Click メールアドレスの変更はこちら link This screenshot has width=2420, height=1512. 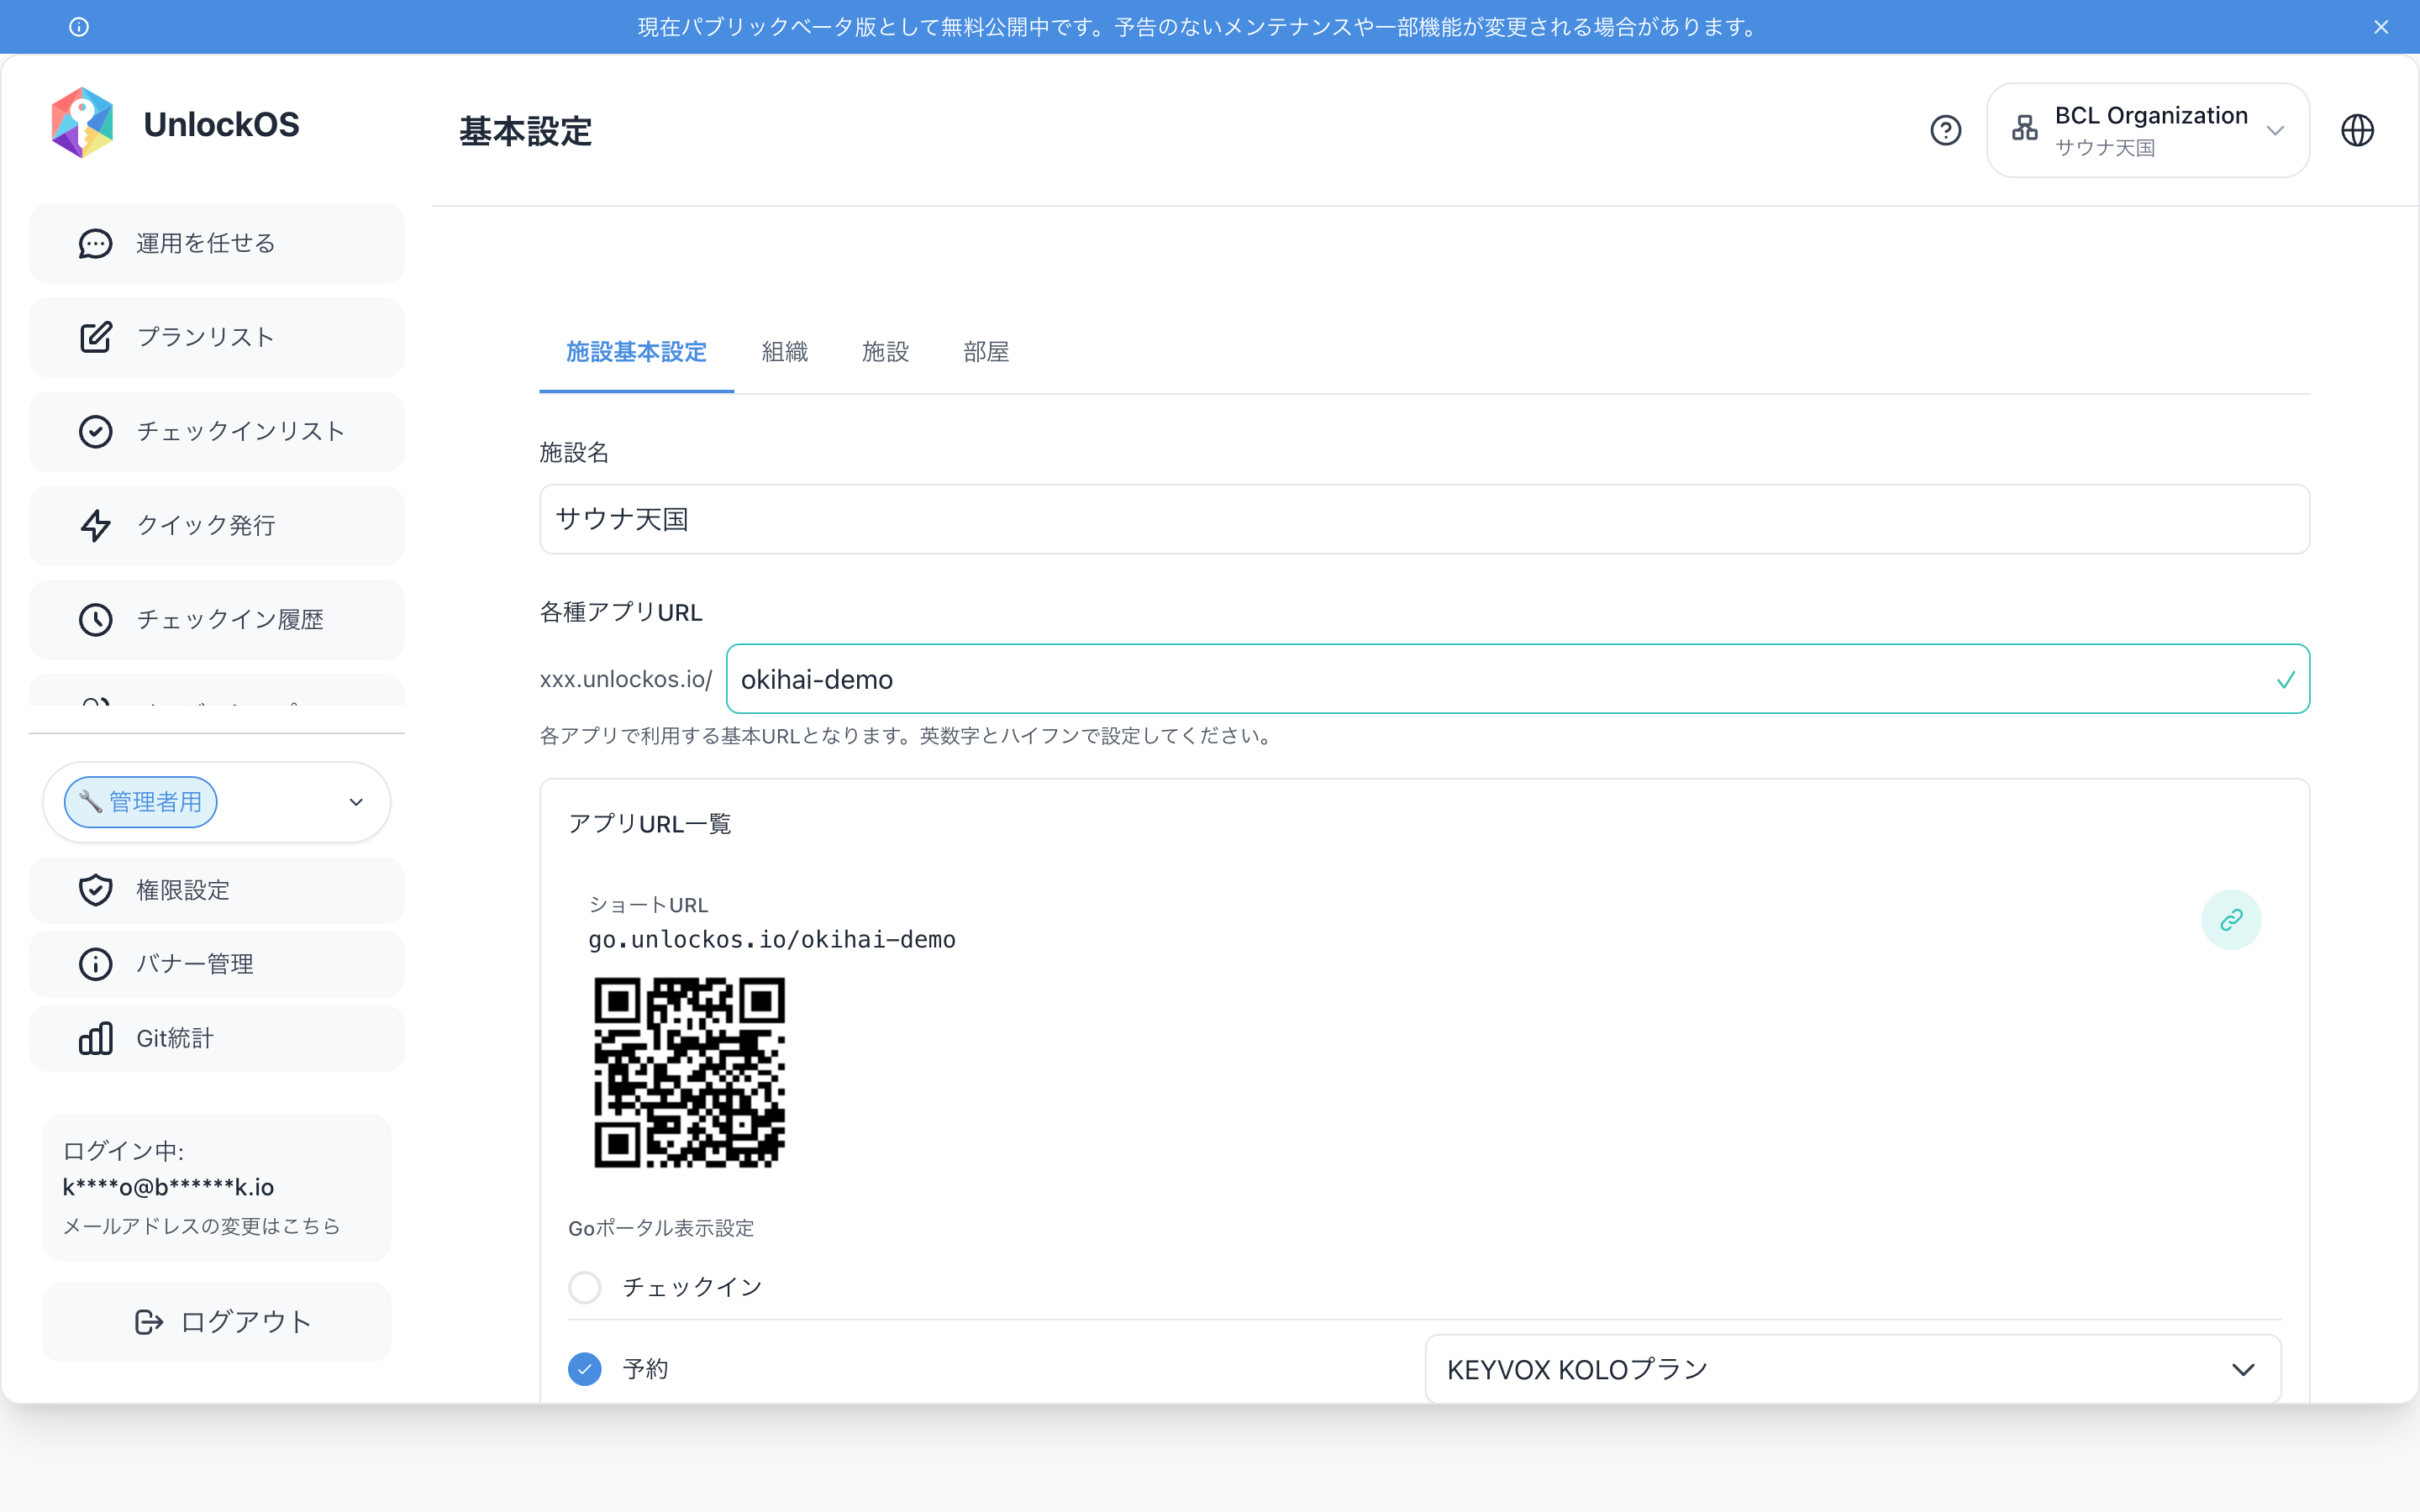201,1226
